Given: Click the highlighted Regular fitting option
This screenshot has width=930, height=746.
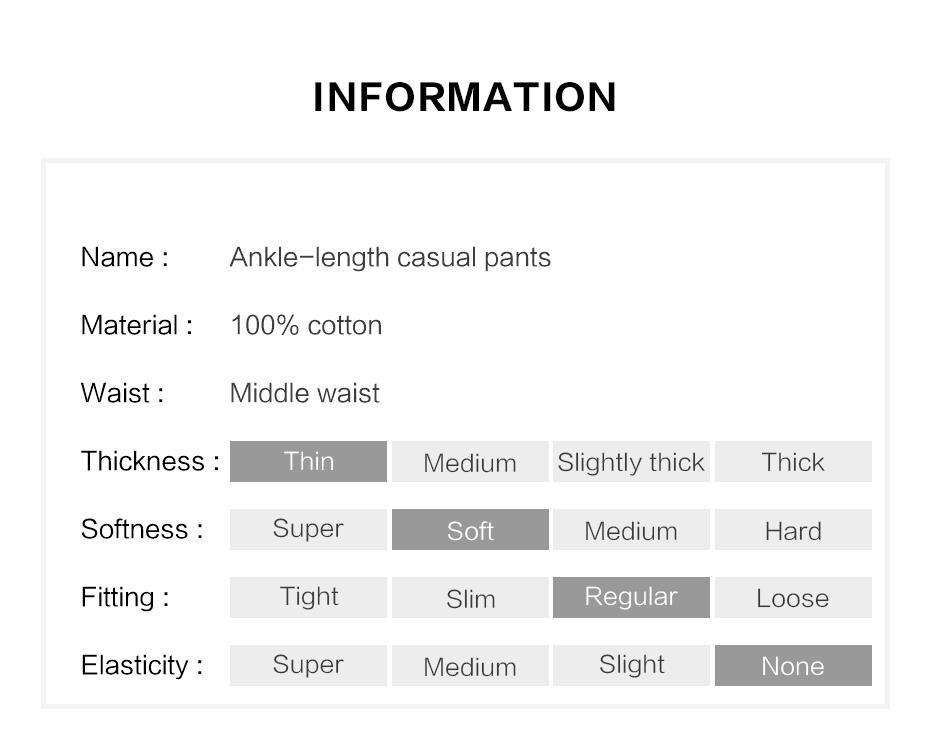Looking at the screenshot, I should pyautogui.click(x=631, y=597).
